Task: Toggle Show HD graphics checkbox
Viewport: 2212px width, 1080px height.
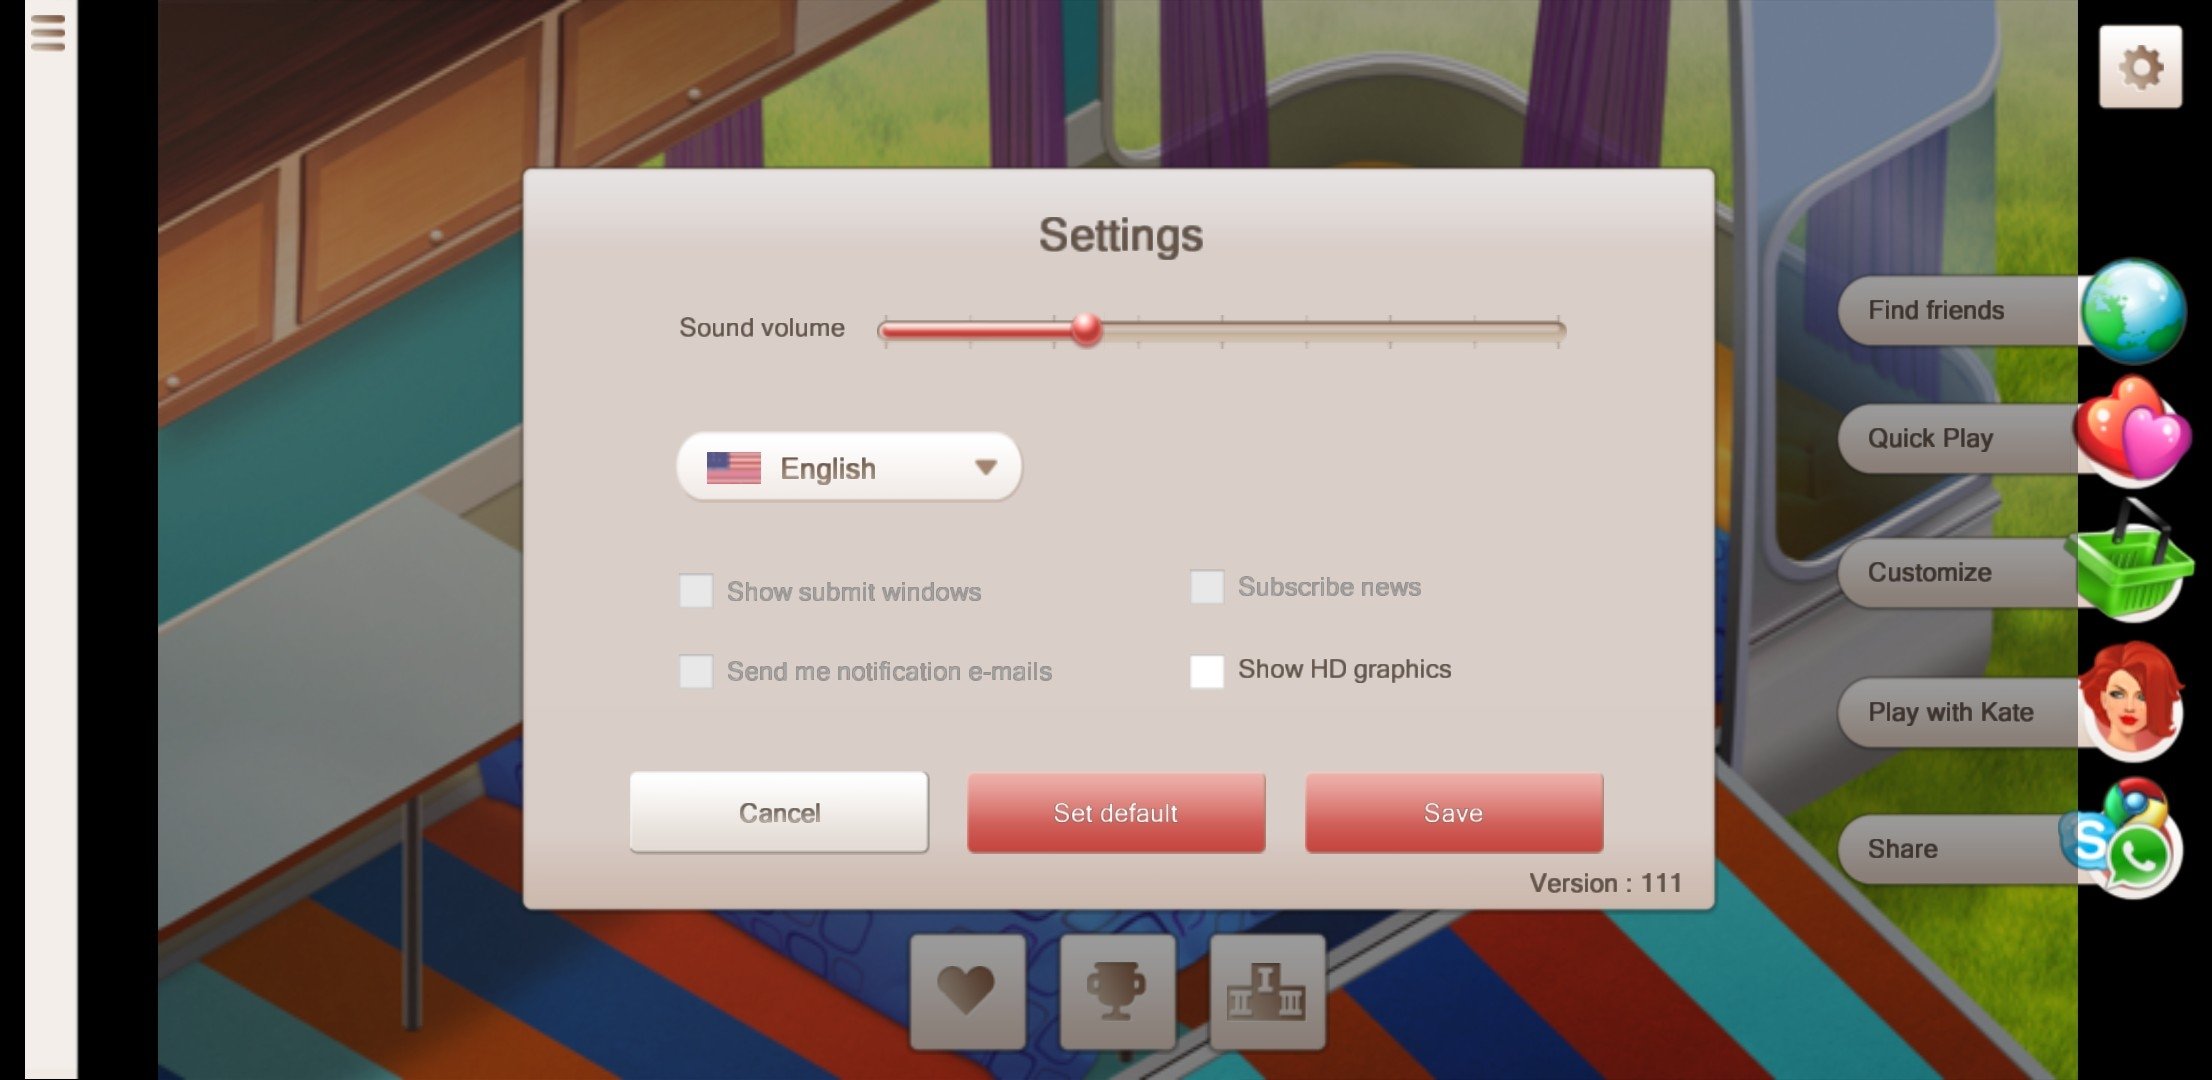Action: tap(1206, 668)
